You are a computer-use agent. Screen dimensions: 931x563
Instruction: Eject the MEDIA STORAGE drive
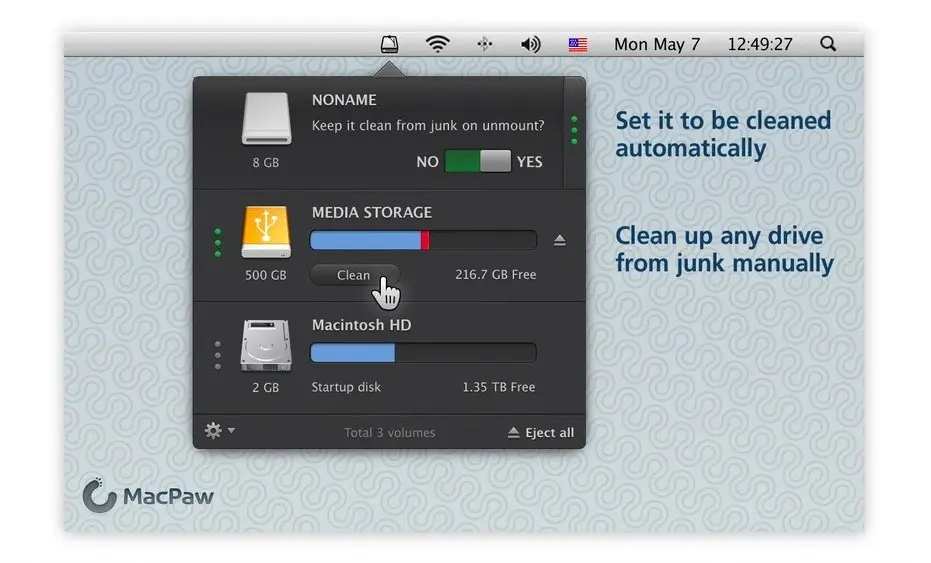(x=559, y=240)
